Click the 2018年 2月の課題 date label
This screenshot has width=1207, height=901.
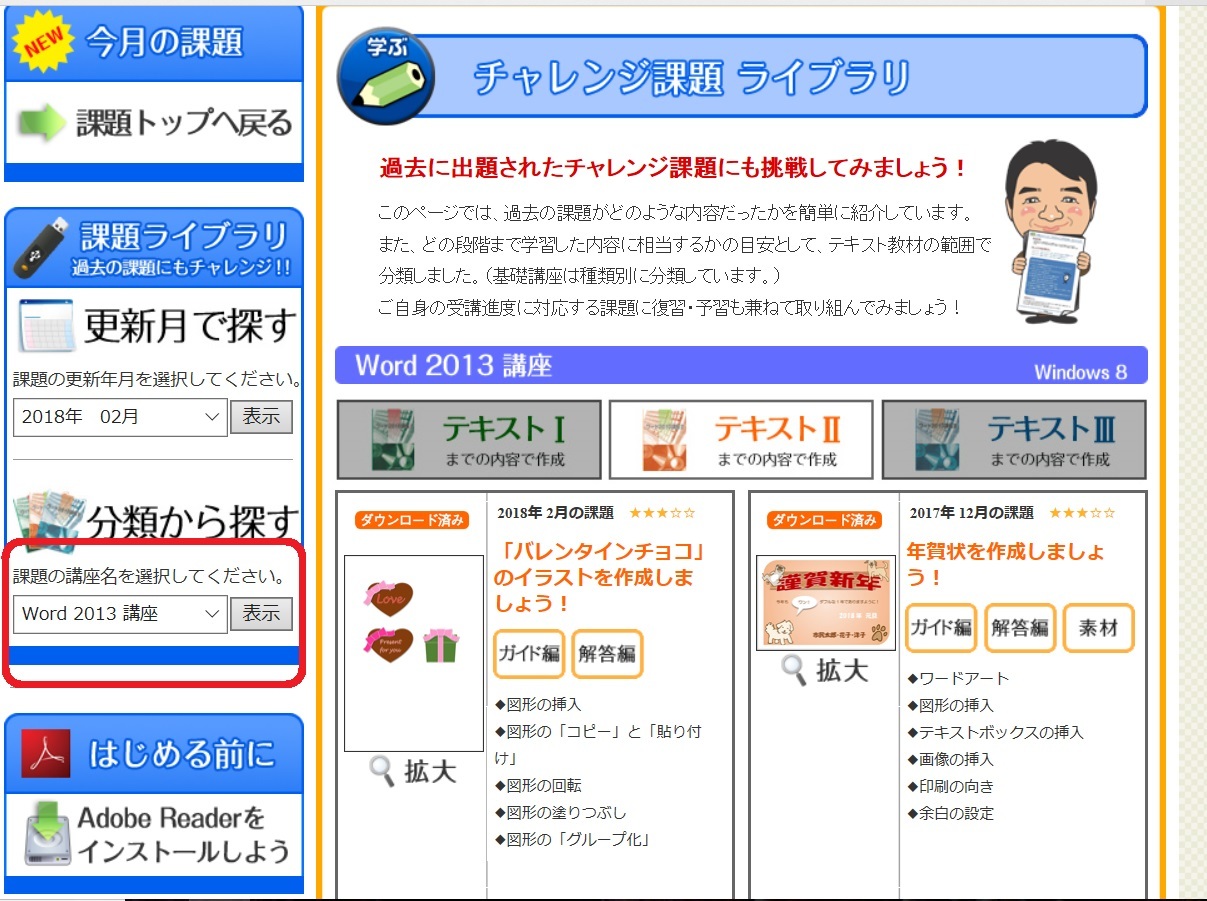555,513
